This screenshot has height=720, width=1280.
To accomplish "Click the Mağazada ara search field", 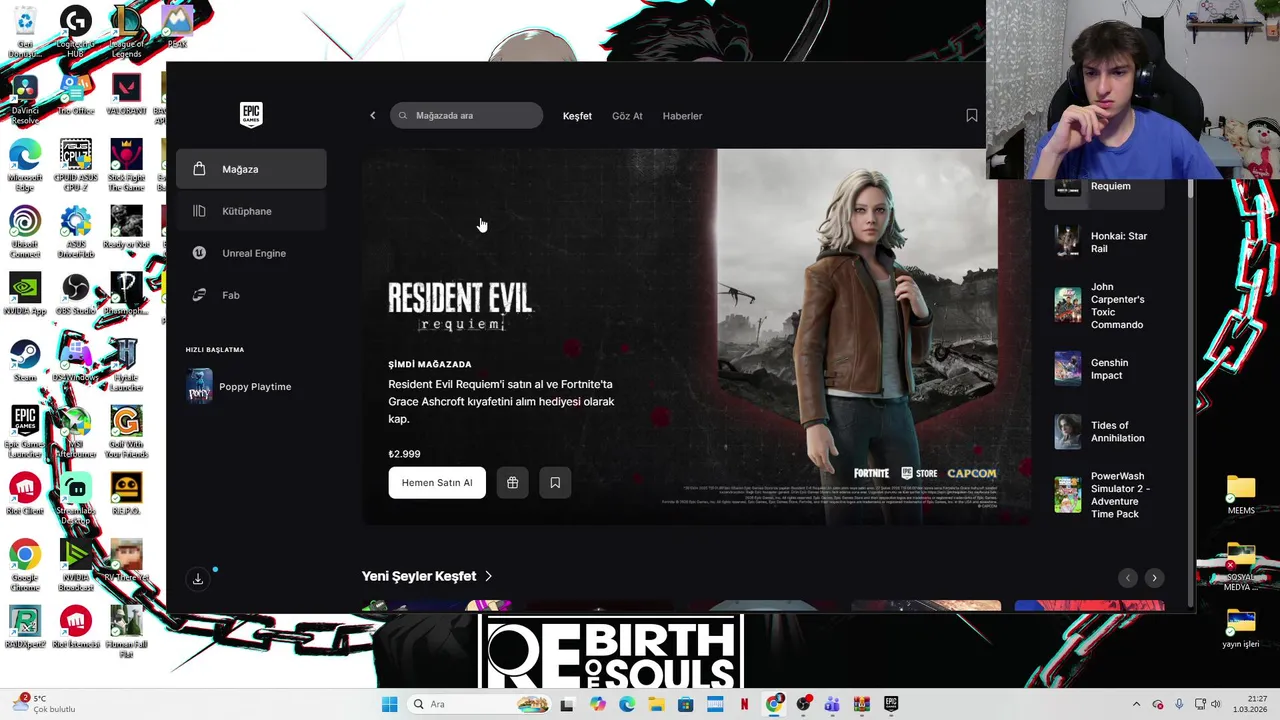I will 466,115.
